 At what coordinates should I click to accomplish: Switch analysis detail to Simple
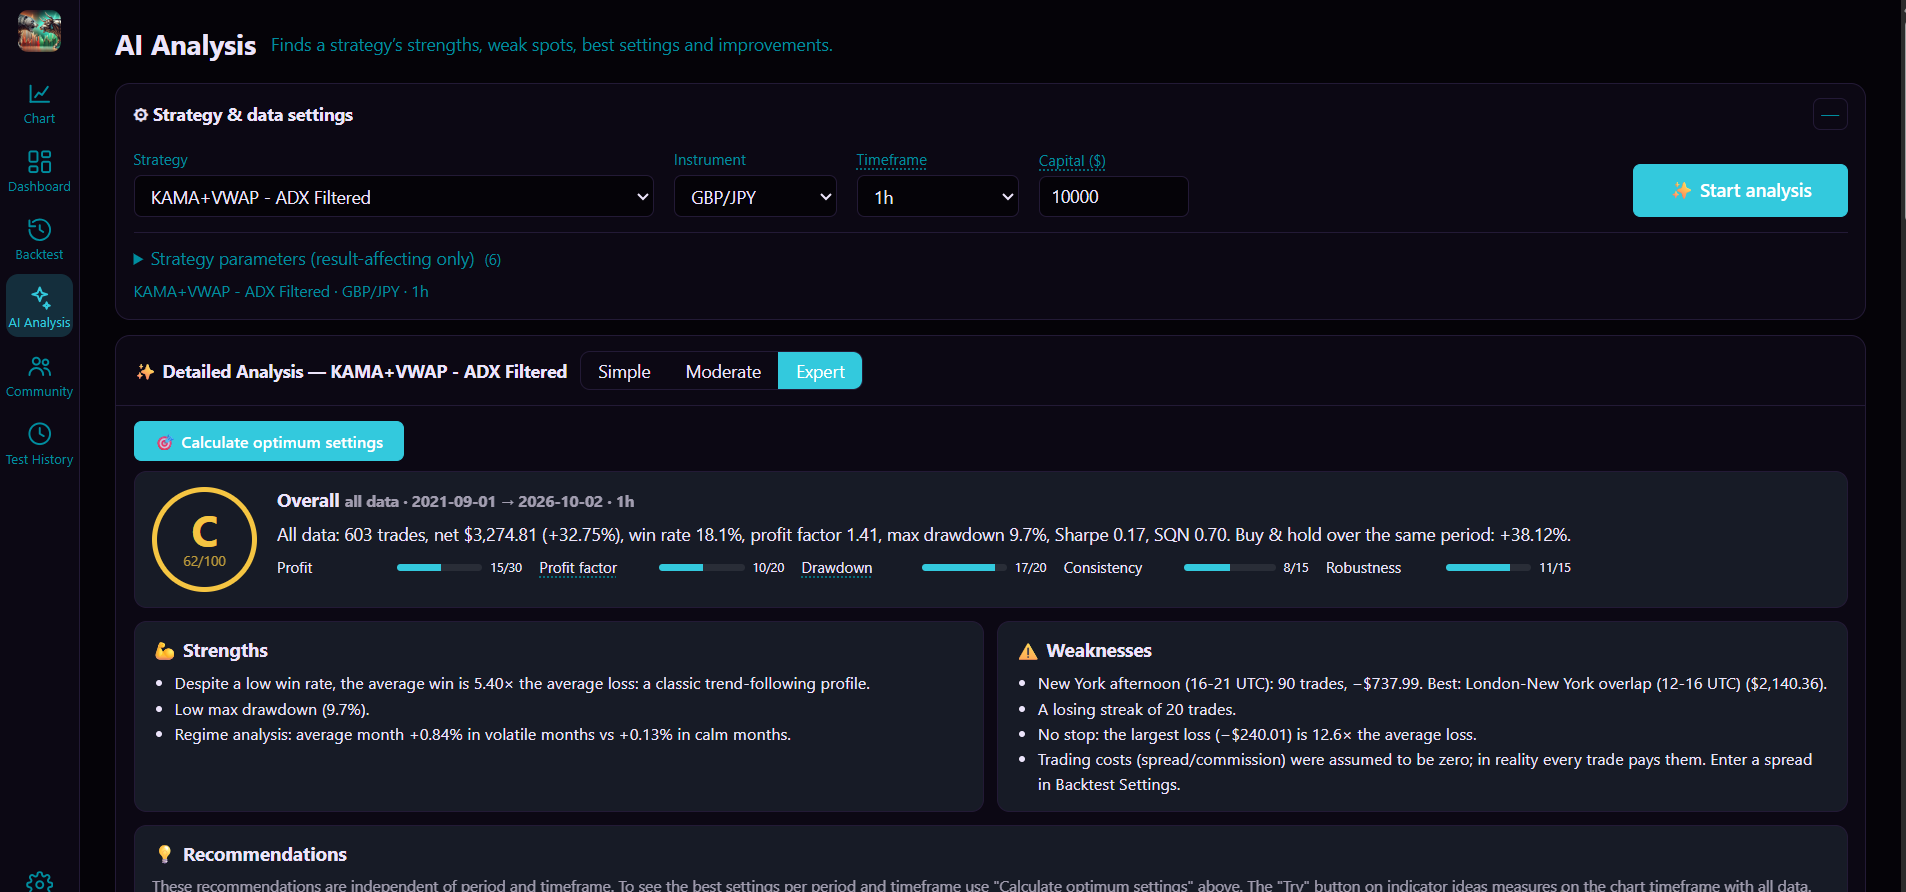624,371
